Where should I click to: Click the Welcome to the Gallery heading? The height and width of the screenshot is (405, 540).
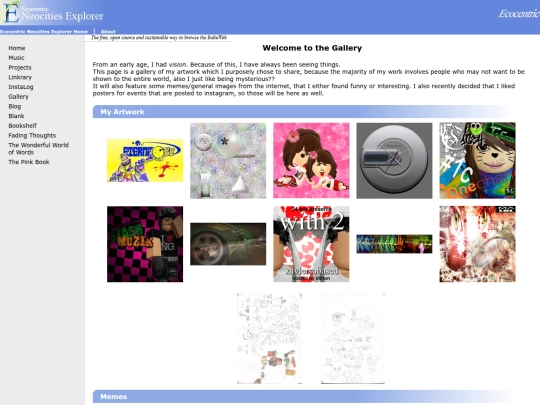[x=312, y=48]
